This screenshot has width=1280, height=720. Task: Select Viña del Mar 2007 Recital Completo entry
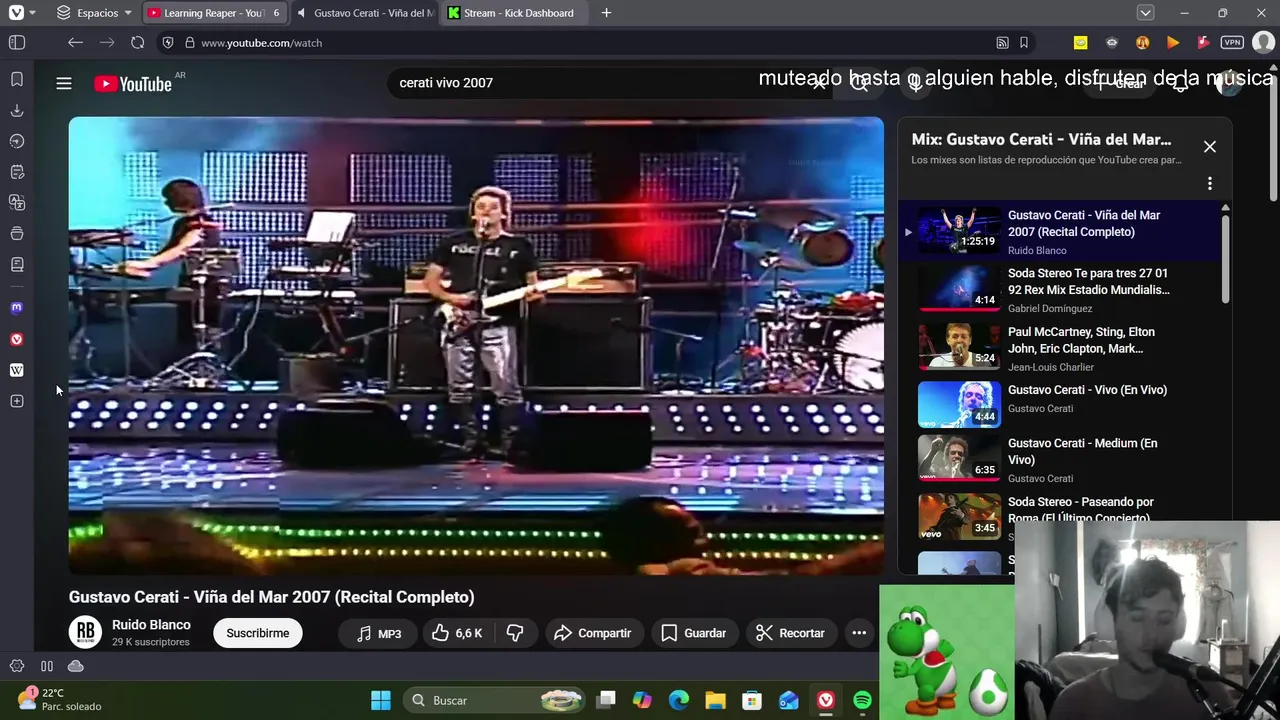1060,232
